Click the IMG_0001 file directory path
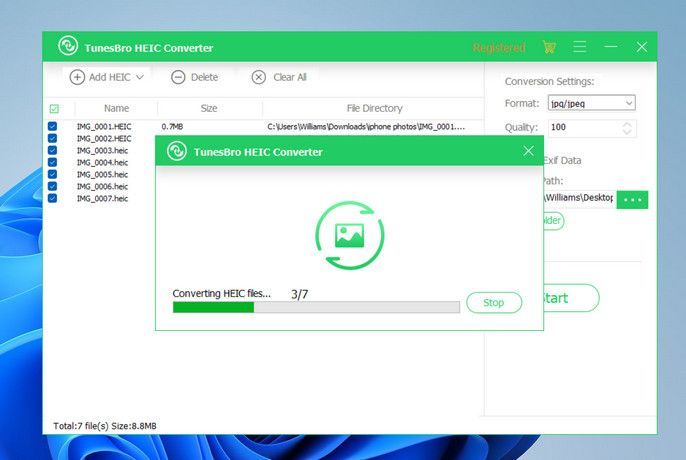The image size is (686, 460). coord(366,126)
